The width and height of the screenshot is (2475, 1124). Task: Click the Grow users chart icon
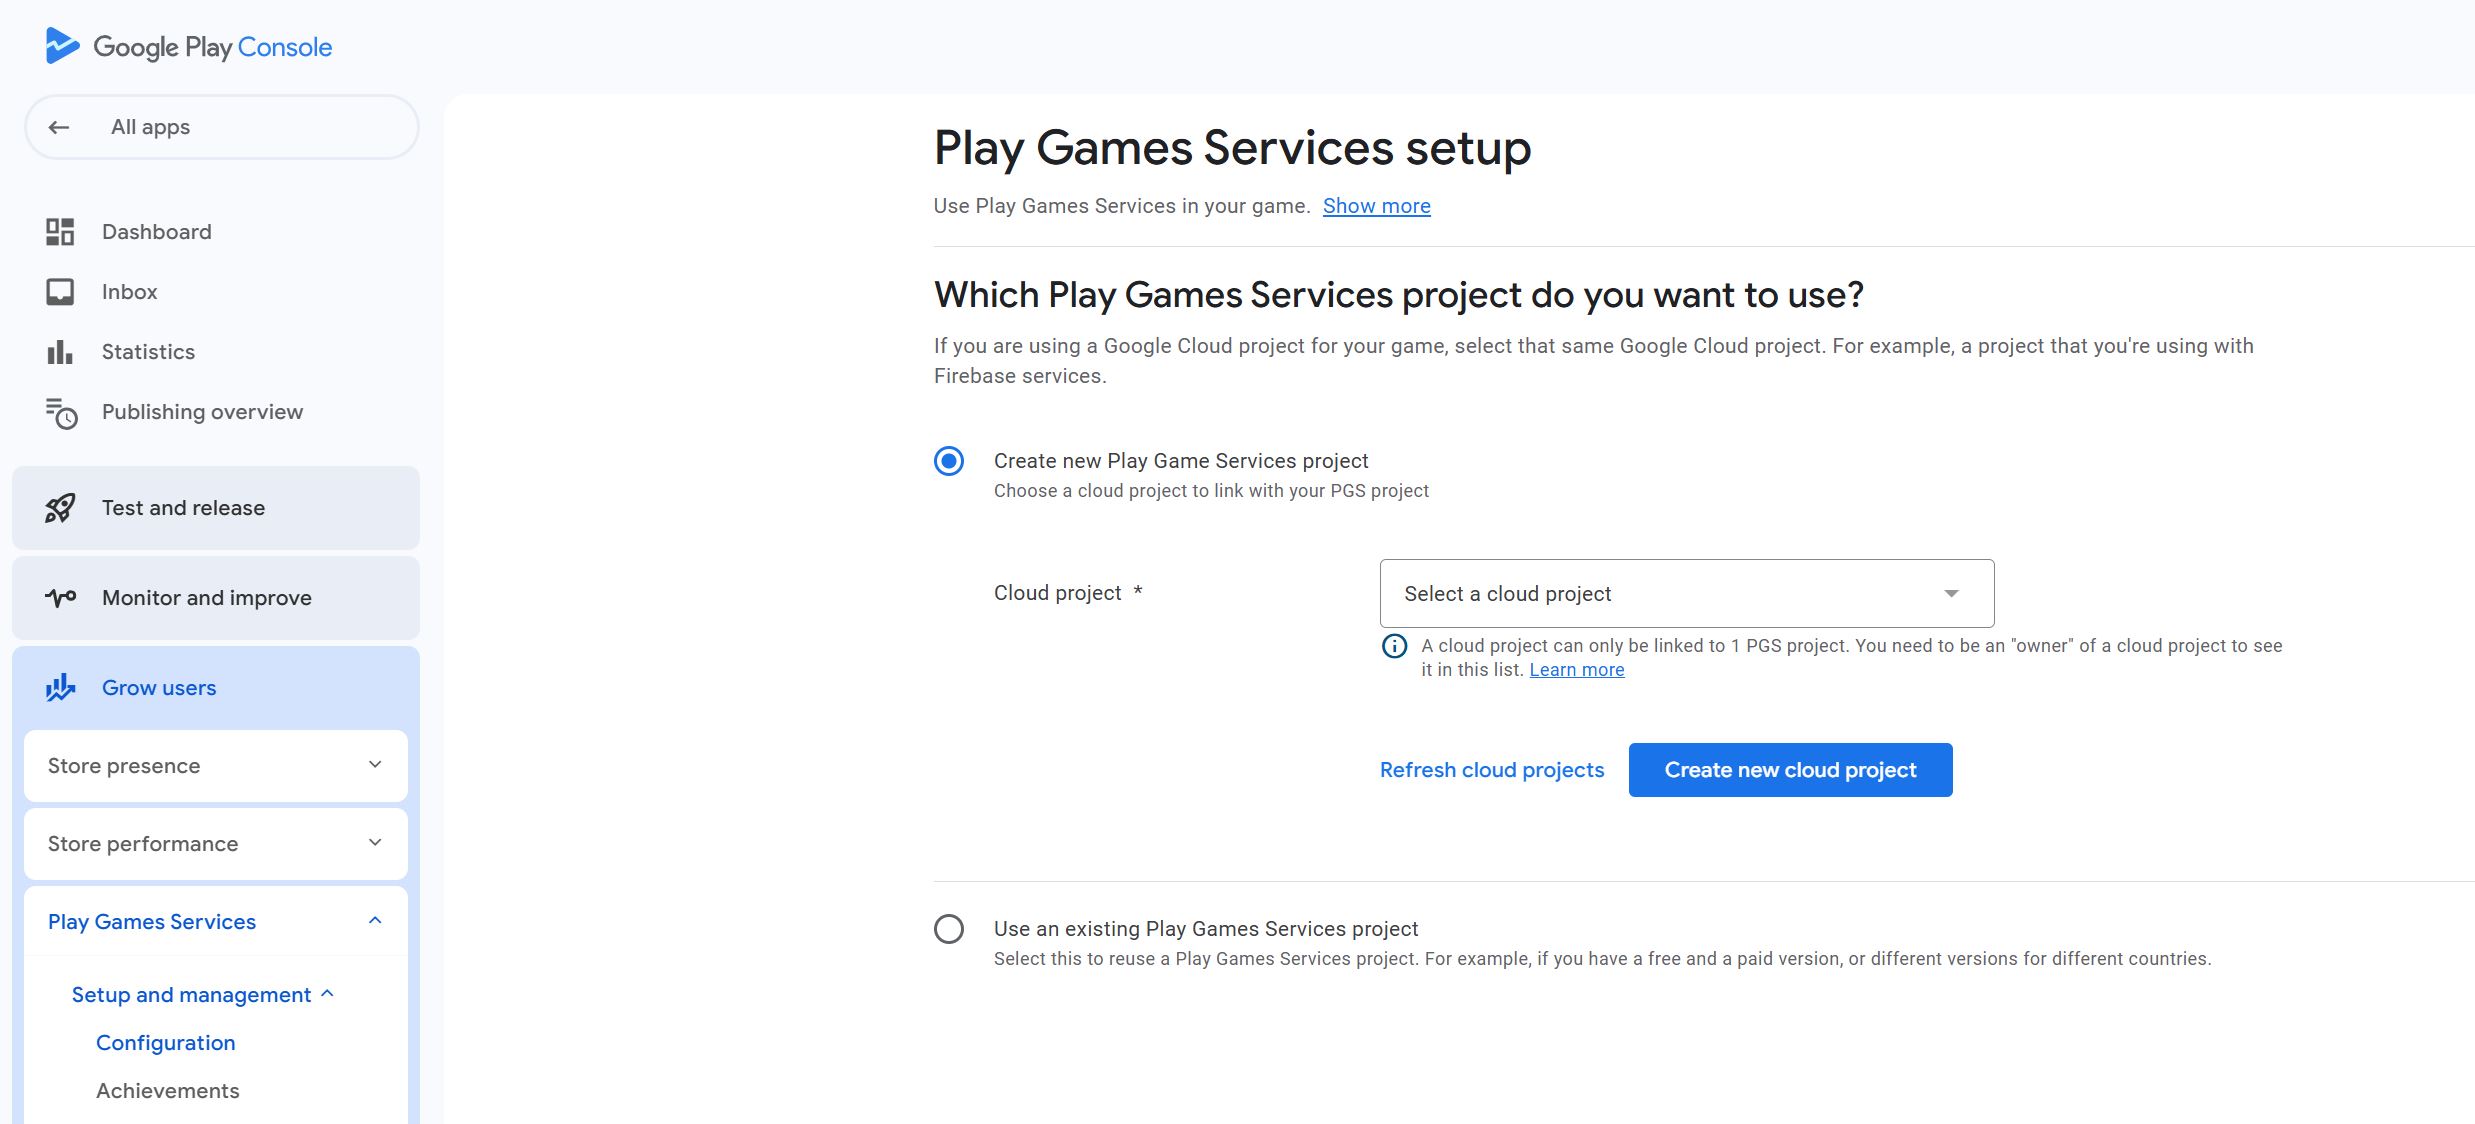pos(60,688)
